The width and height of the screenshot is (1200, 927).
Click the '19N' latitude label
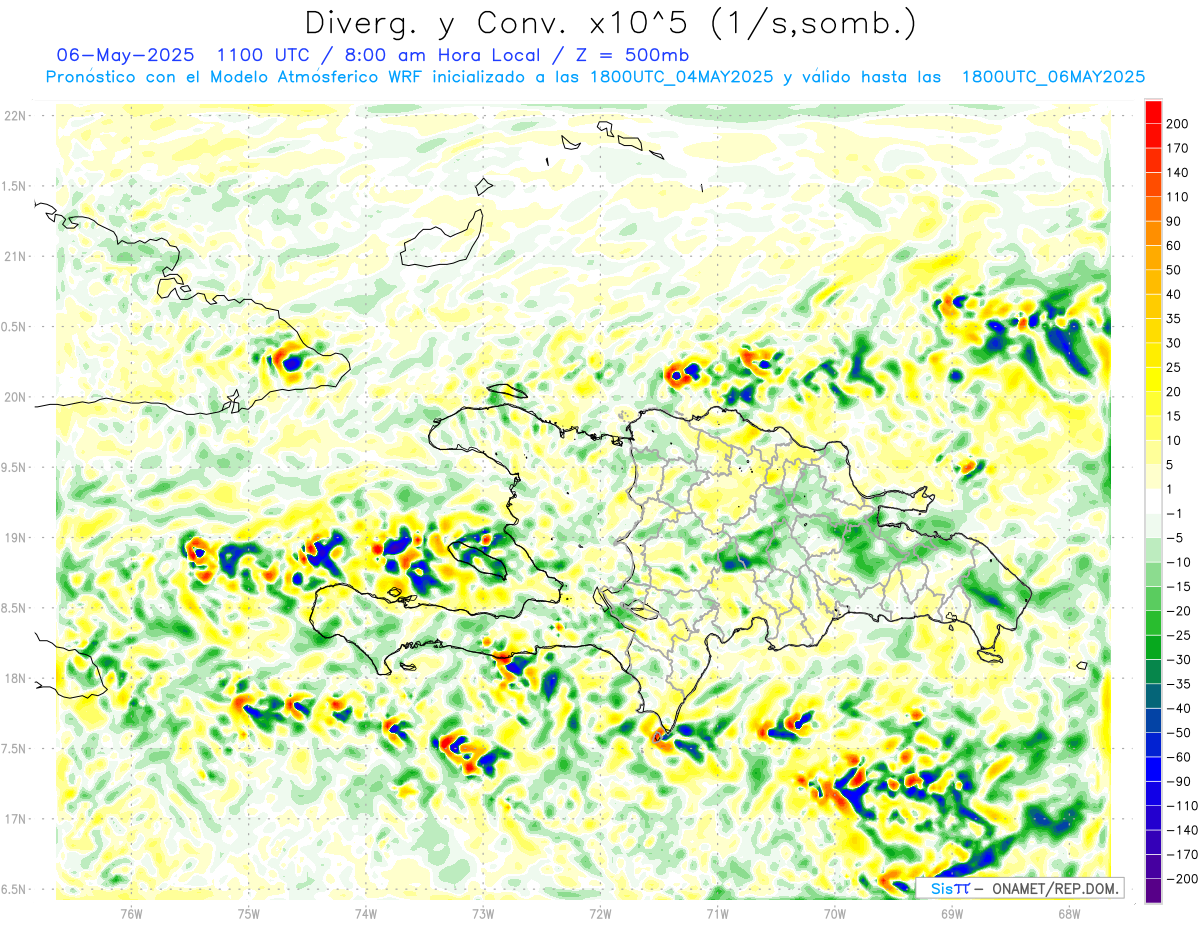point(16,537)
